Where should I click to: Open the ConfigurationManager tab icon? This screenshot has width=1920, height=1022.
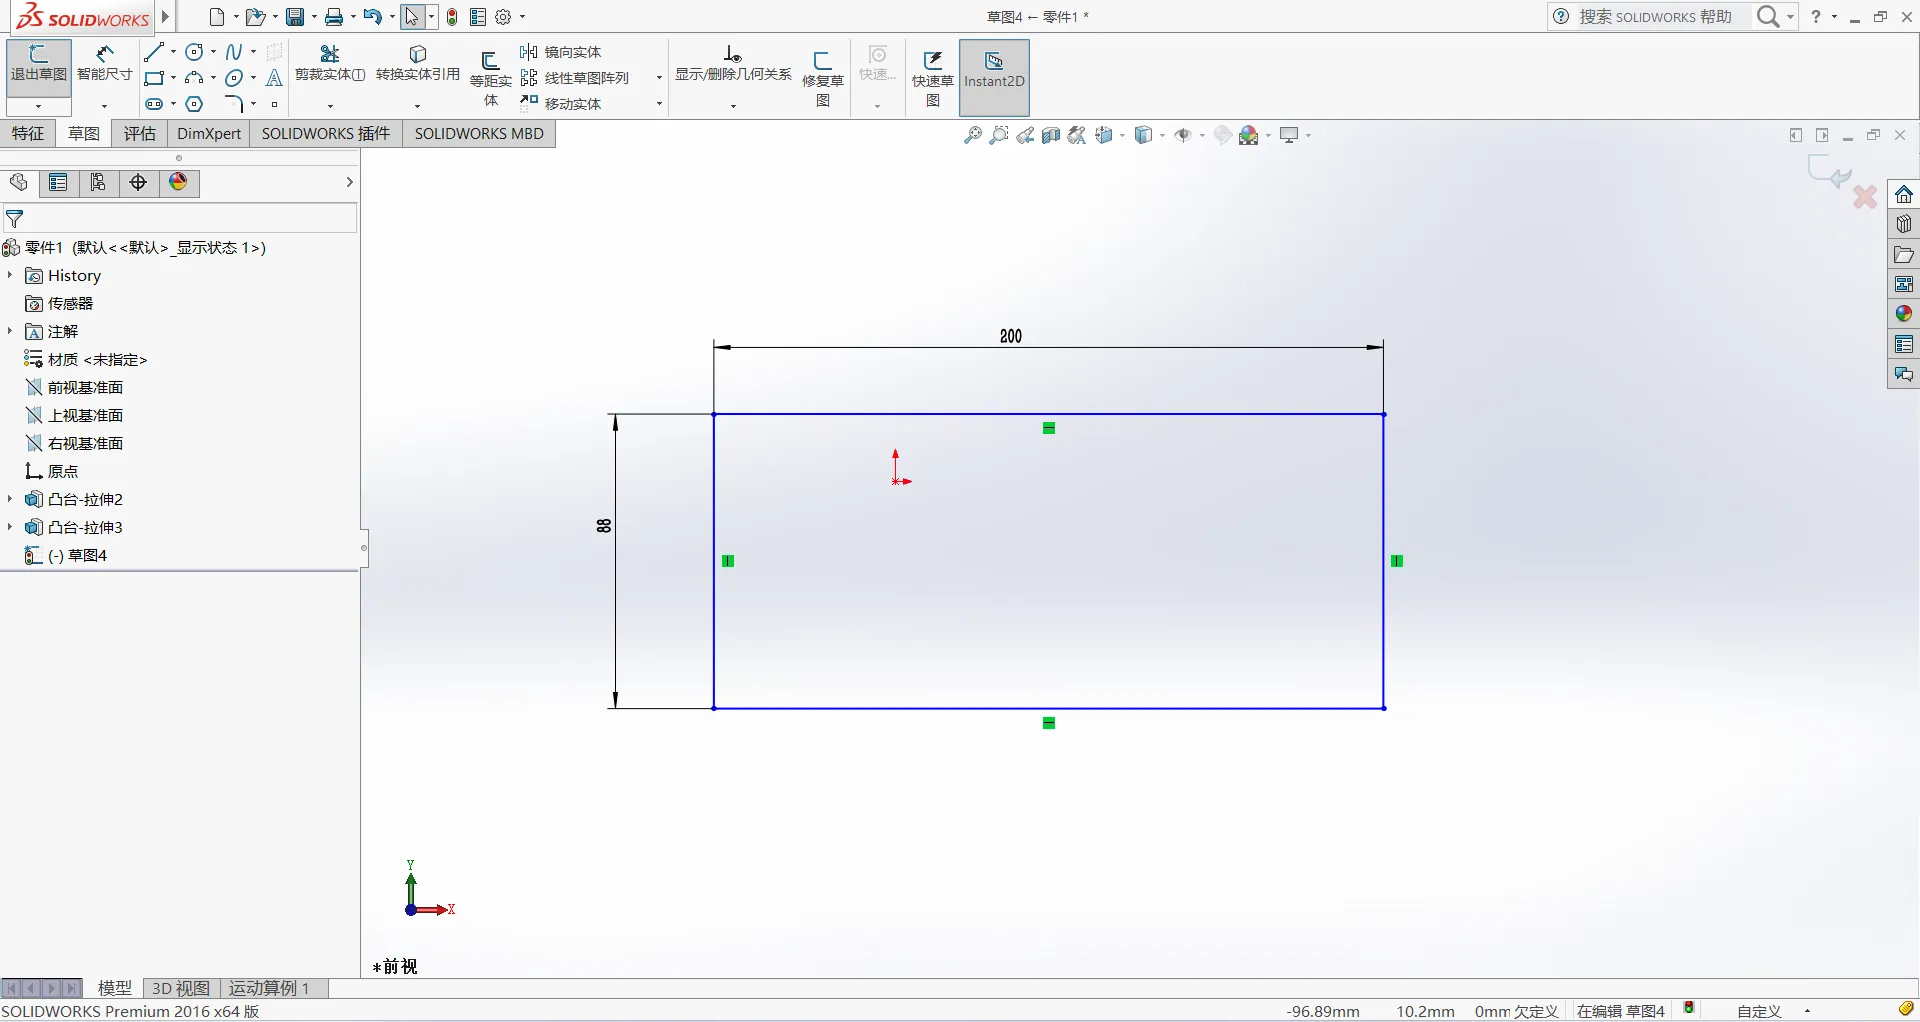point(98,182)
